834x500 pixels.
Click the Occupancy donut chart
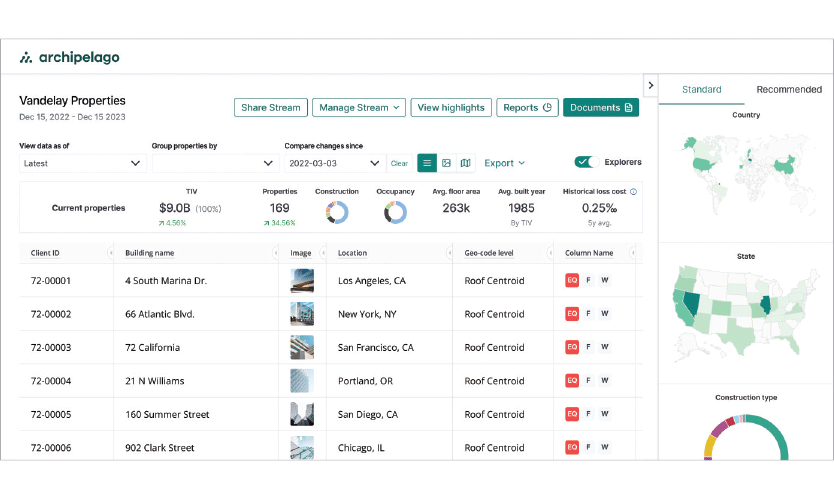[395, 212]
